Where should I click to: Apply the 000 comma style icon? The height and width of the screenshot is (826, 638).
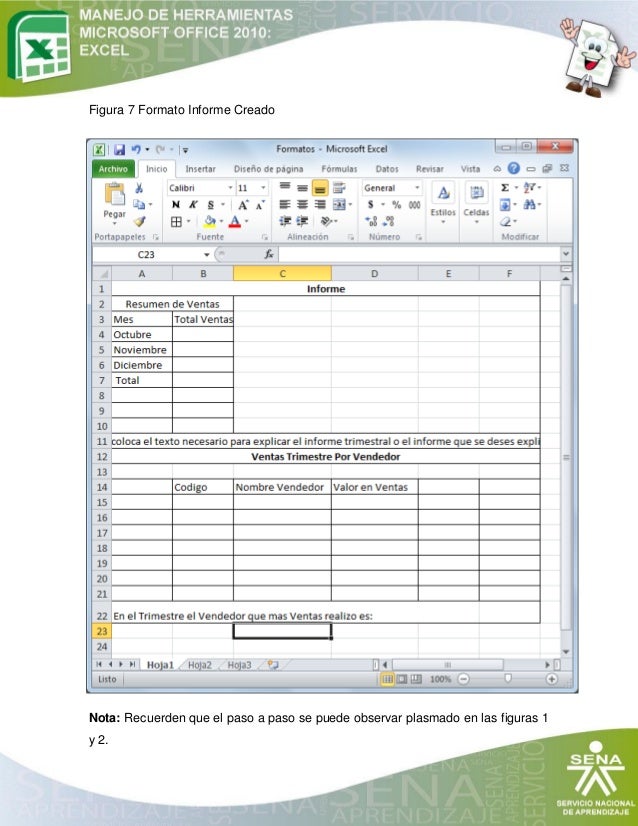click(x=415, y=205)
